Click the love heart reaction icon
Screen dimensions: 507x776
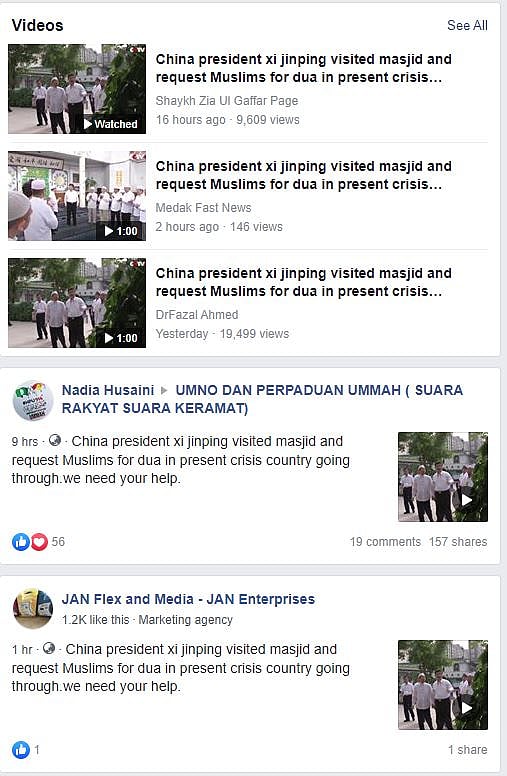(x=40, y=542)
